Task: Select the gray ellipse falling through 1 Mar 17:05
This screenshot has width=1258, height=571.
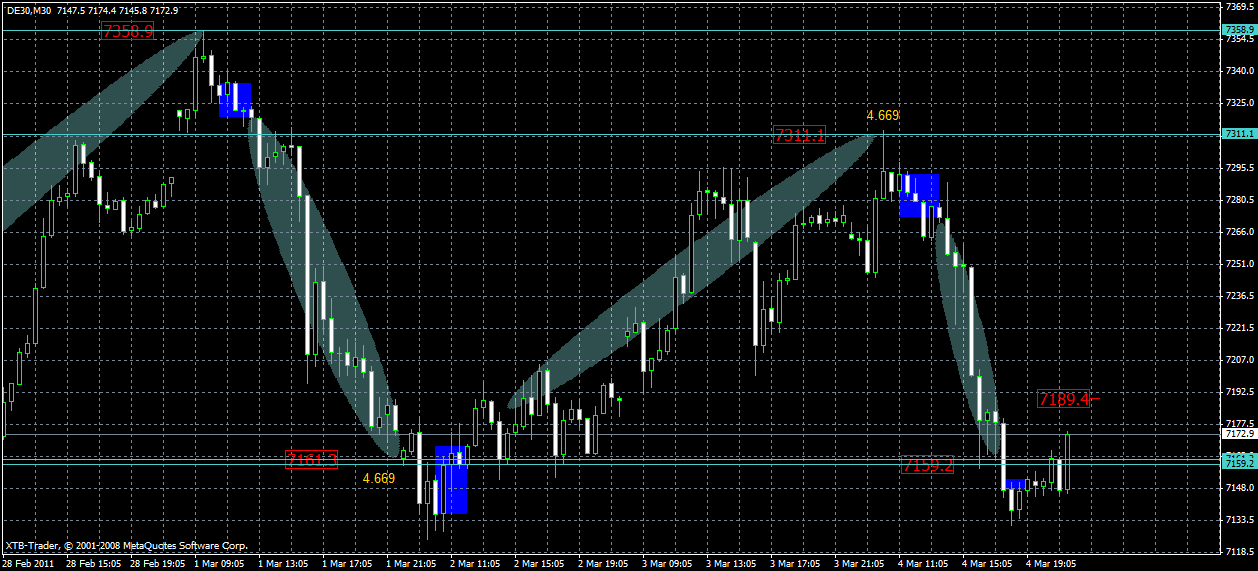Action: 324,287
